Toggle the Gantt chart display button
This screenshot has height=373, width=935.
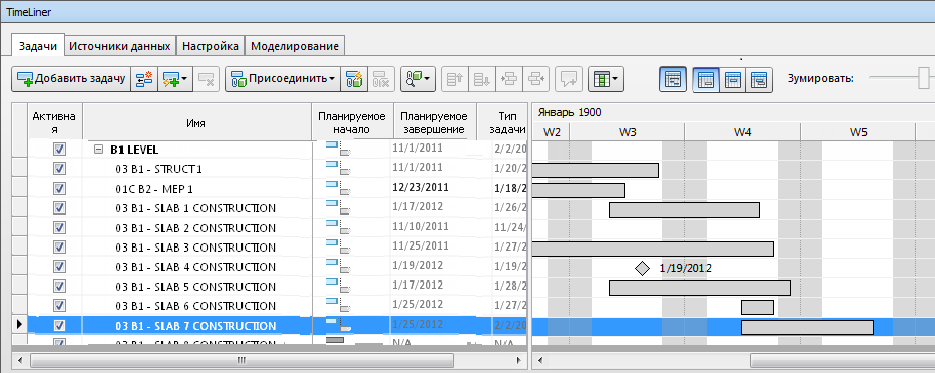pyautogui.click(x=673, y=79)
